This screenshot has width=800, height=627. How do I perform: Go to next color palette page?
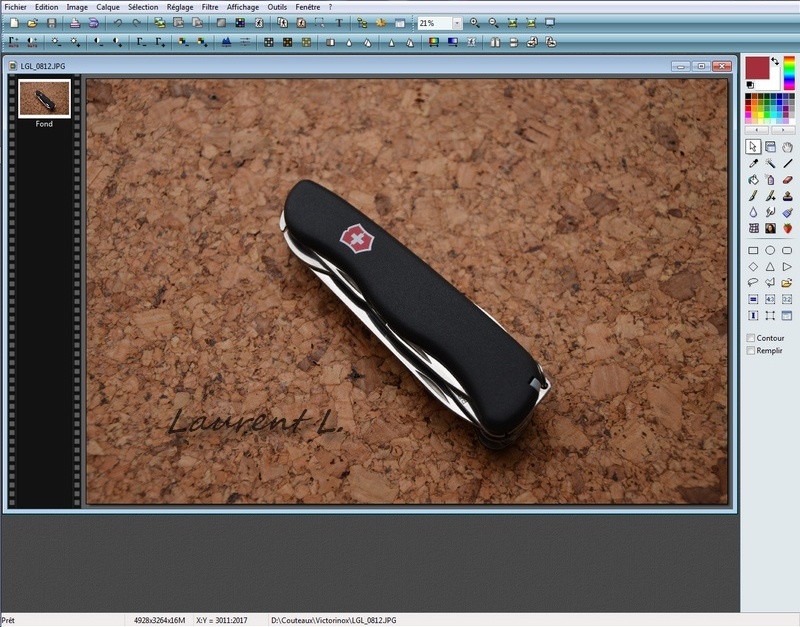click(x=783, y=130)
